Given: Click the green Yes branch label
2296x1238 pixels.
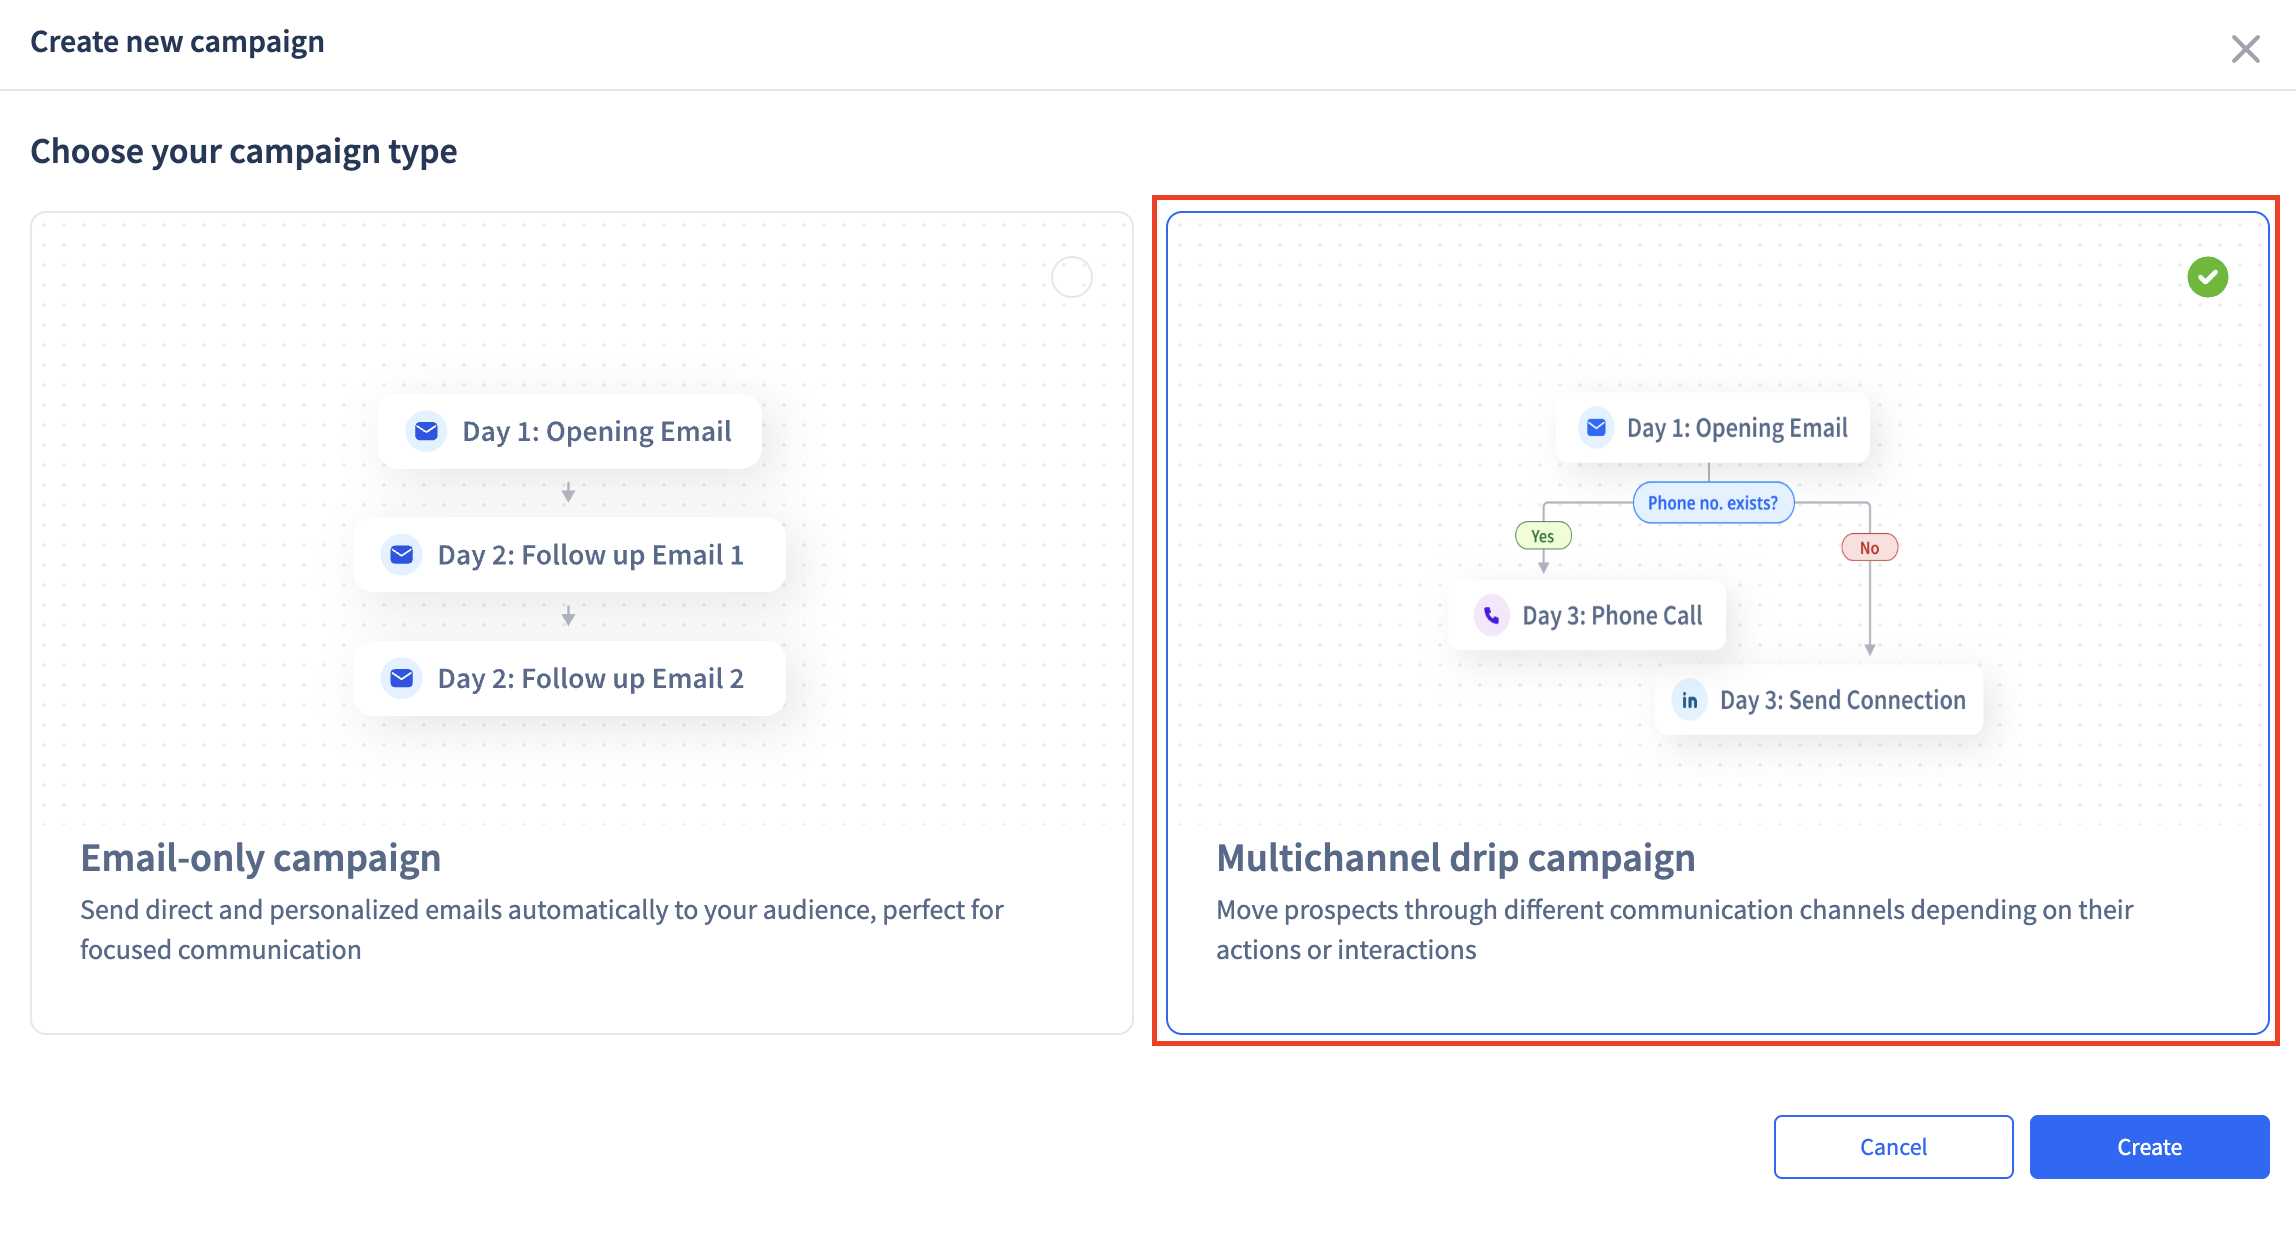Looking at the screenshot, I should (1543, 536).
